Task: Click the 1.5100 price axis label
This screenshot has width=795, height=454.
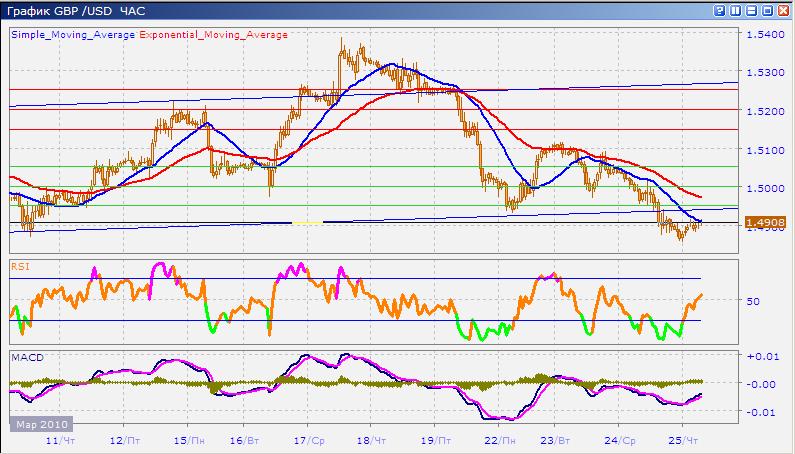Action: (765, 150)
